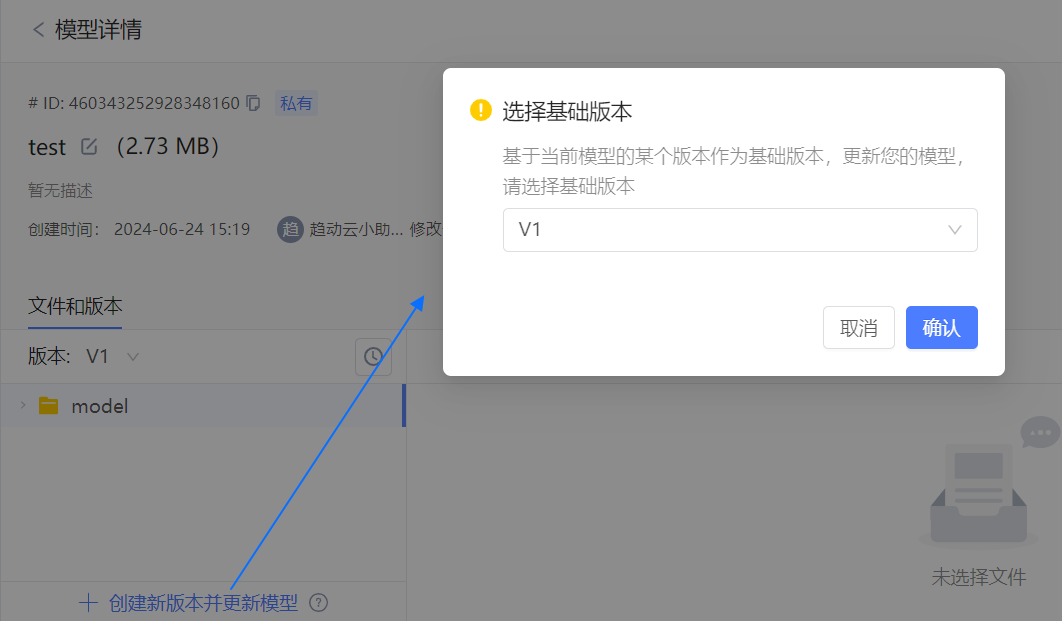Expand the model folder tree arrow

tap(23, 405)
